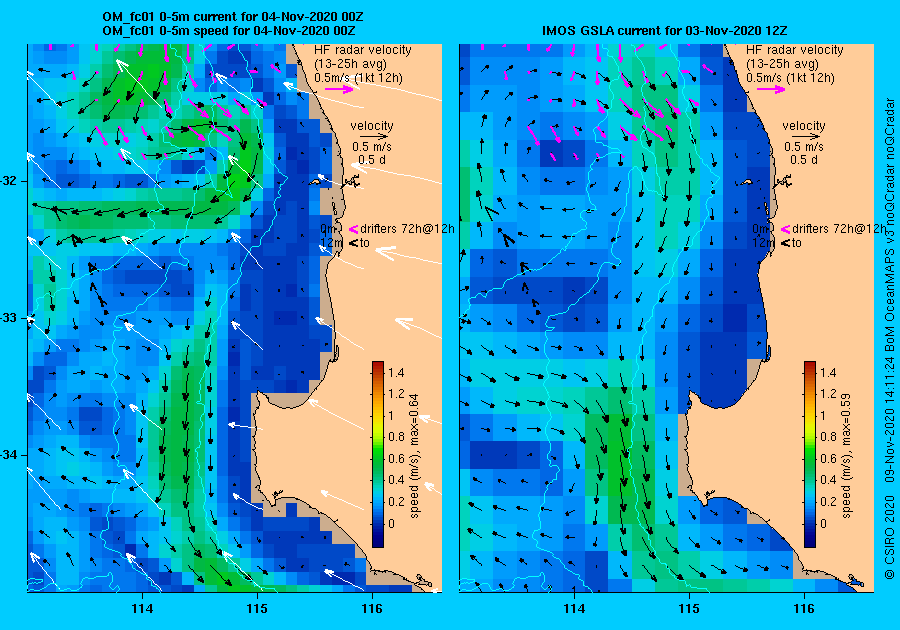
Task: Click 'drifters 72h@12h' text in the right map
Action: (x=839, y=229)
